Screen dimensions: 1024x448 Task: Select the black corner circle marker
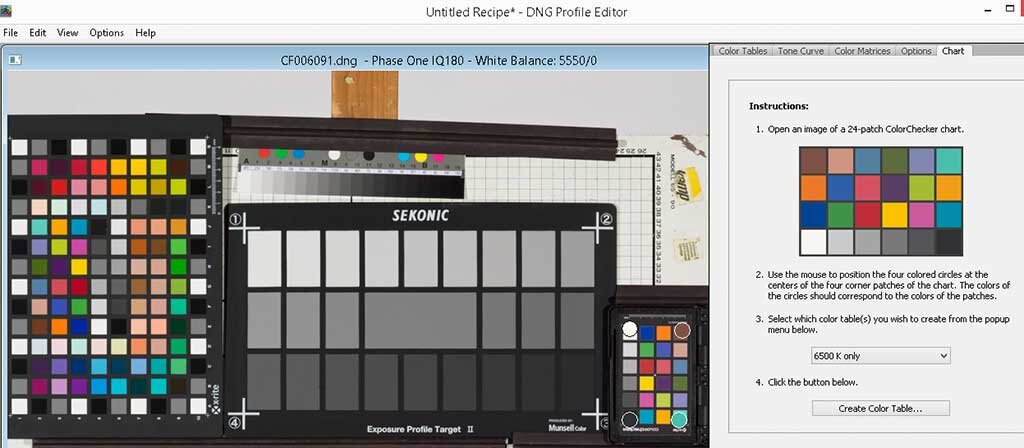pos(630,419)
